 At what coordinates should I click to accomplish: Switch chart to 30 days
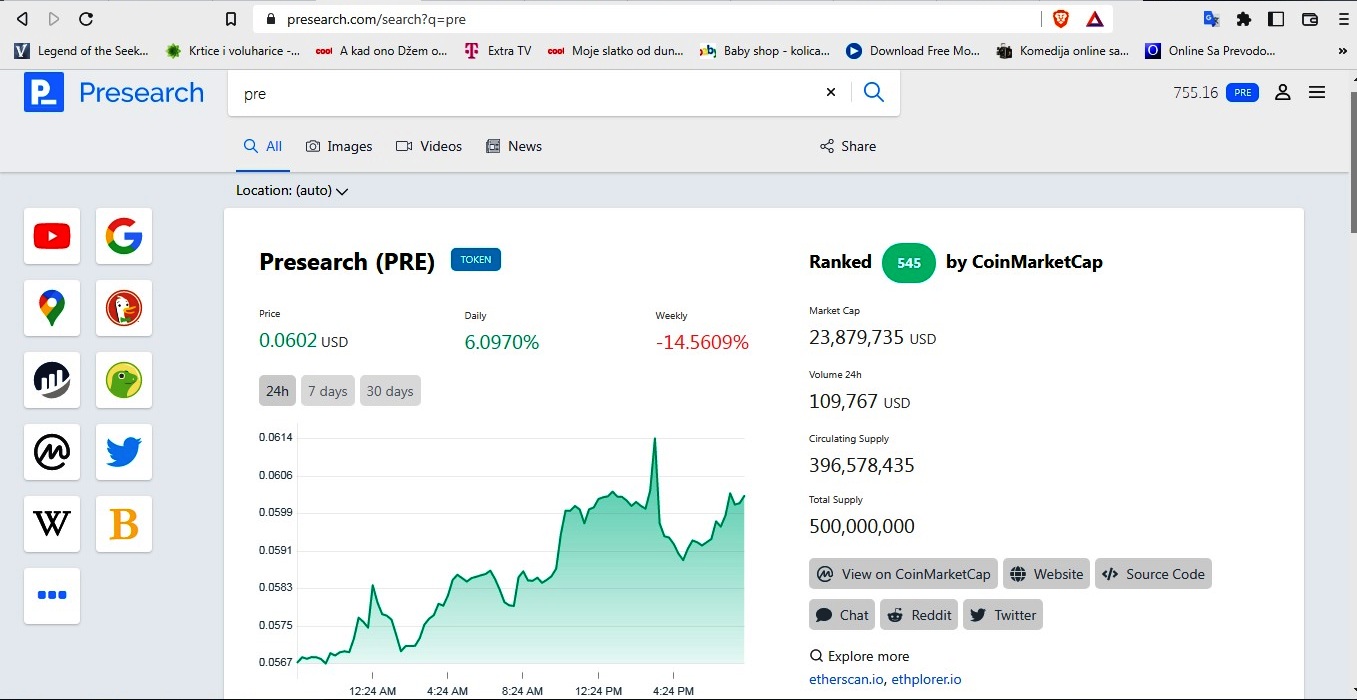point(390,391)
